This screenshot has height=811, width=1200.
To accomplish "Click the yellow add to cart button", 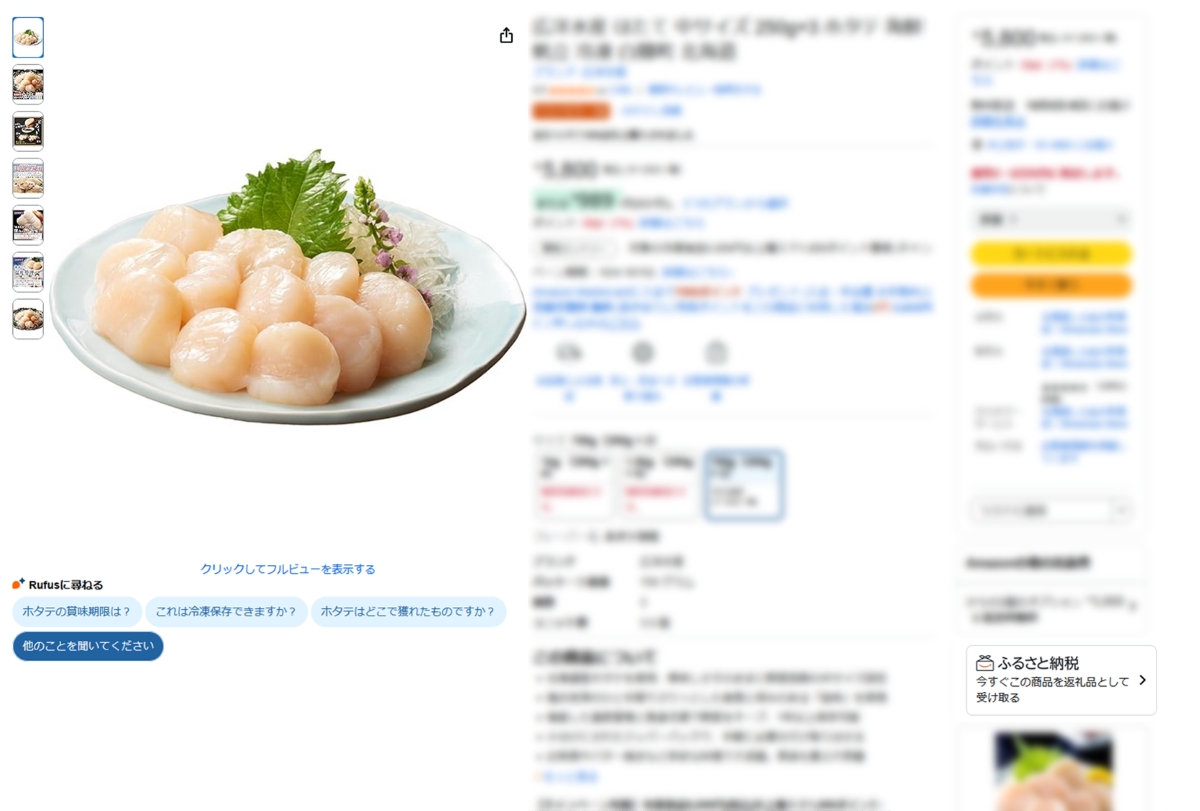I will click(x=1051, y=254).
